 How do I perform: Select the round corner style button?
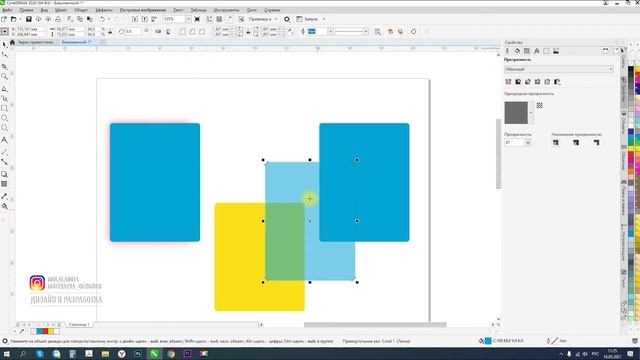(182, 31)
